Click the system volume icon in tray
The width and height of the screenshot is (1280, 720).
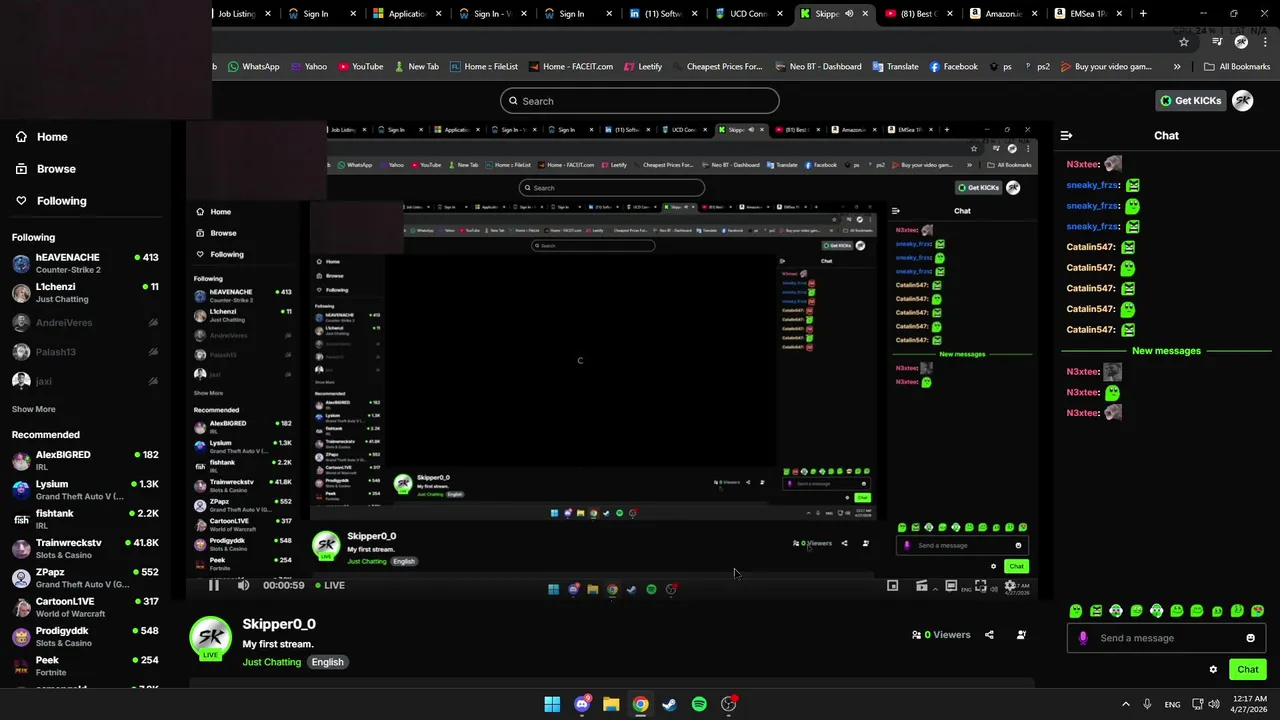coord(1214,704)
